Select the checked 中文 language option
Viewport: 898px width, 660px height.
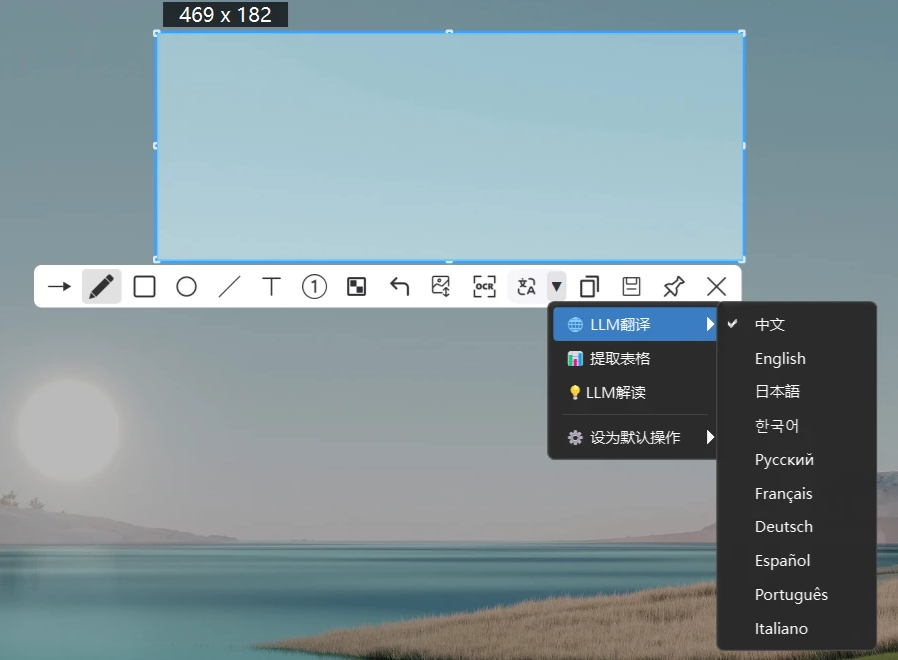click(x=770, y=325)
